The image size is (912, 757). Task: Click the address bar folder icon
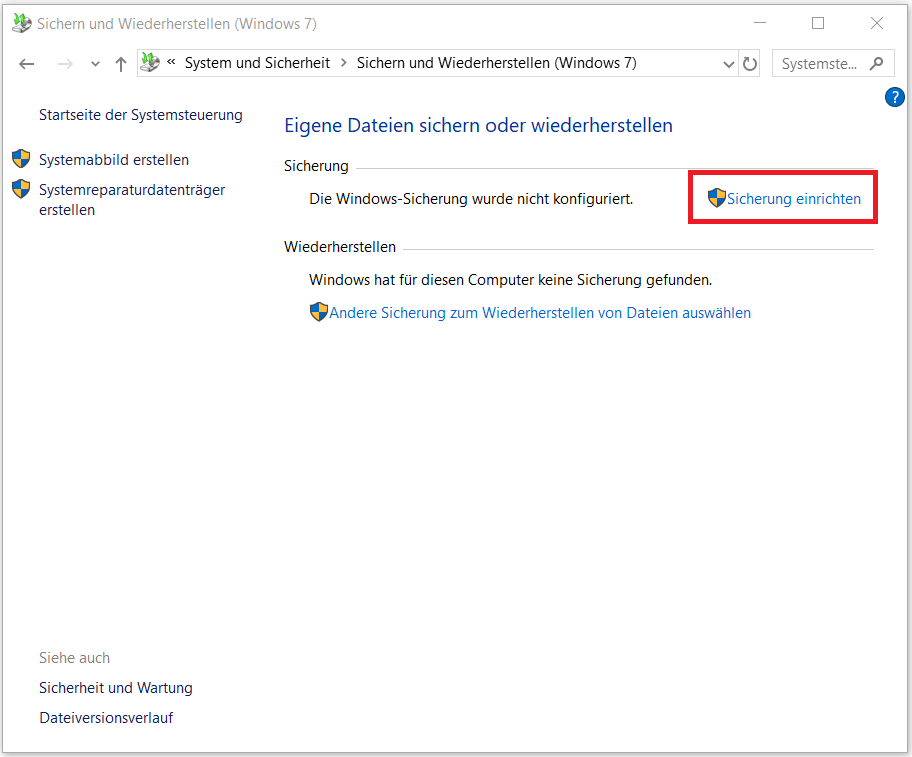(150, 63)
